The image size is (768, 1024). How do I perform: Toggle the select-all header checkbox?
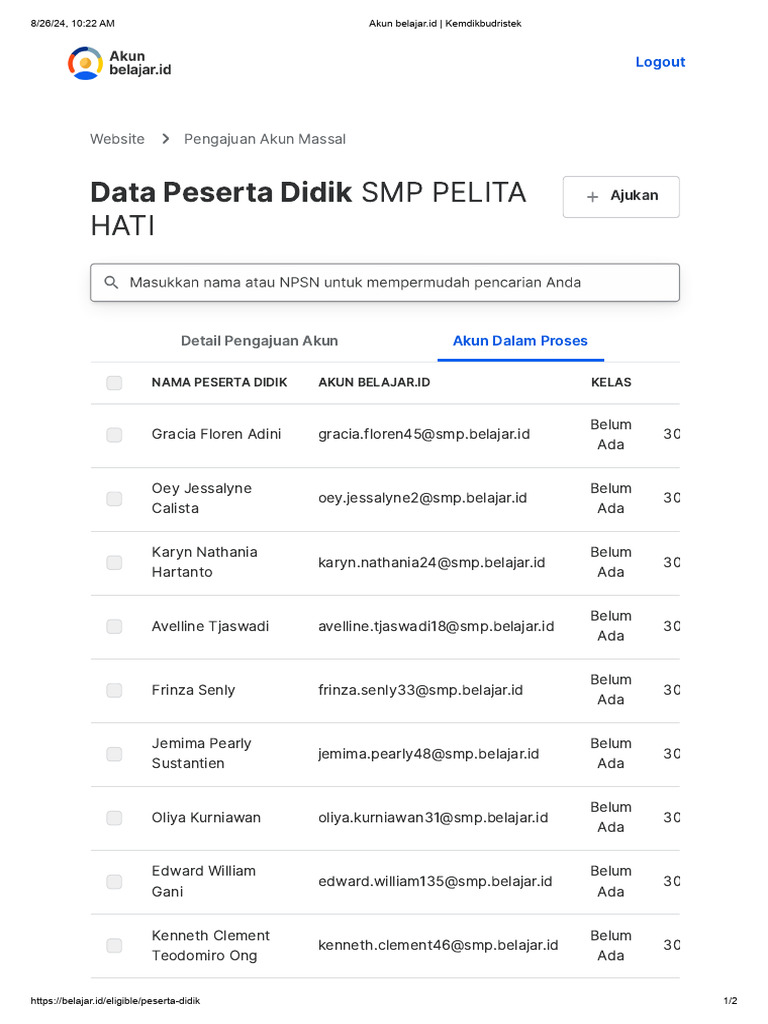(x=114, y=383)
